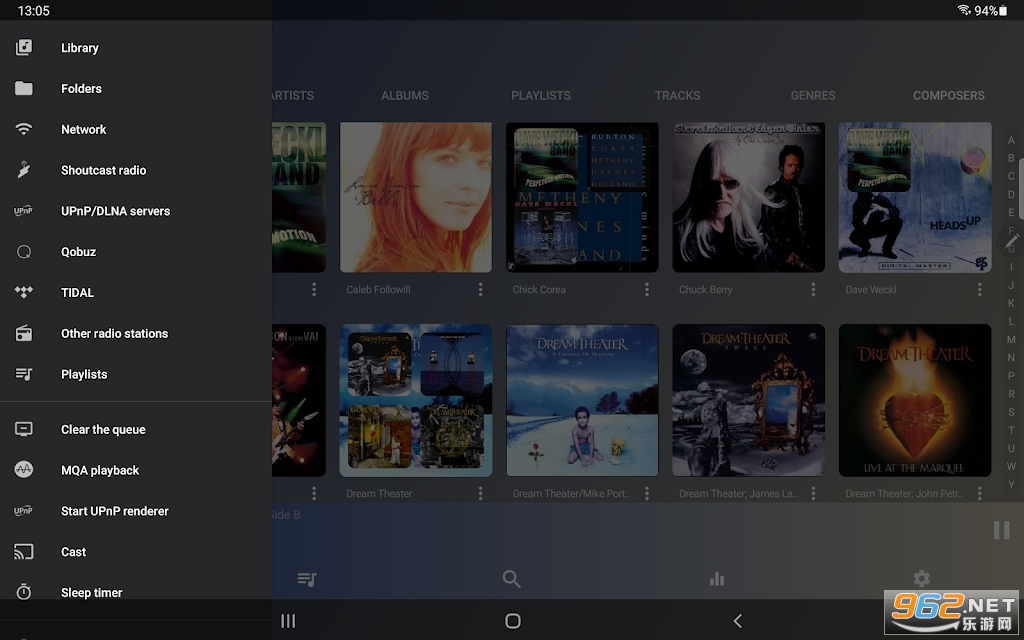Open the overflow menu for Caleb Followill
Image resolution: width=1024 pixels, height=640 pixels.
480,290
